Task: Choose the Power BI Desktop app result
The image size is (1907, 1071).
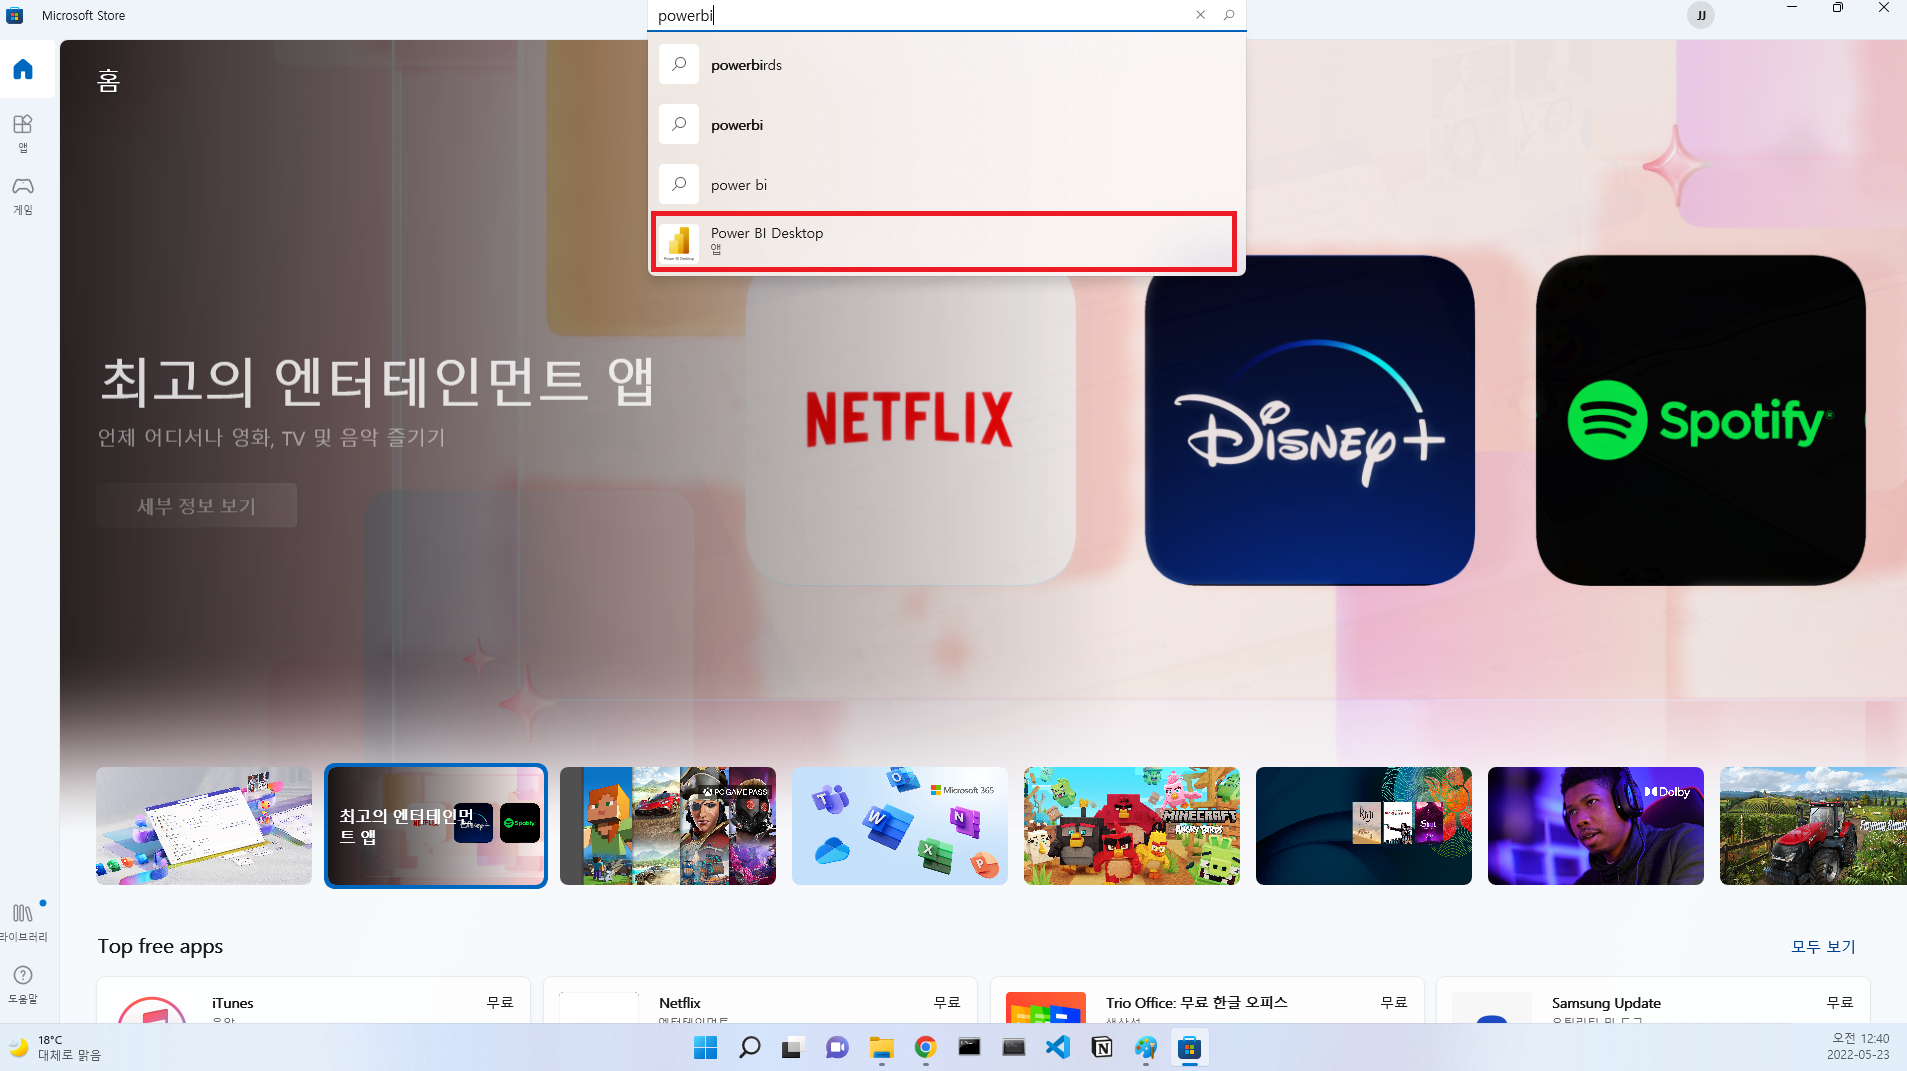Action: 945,241
